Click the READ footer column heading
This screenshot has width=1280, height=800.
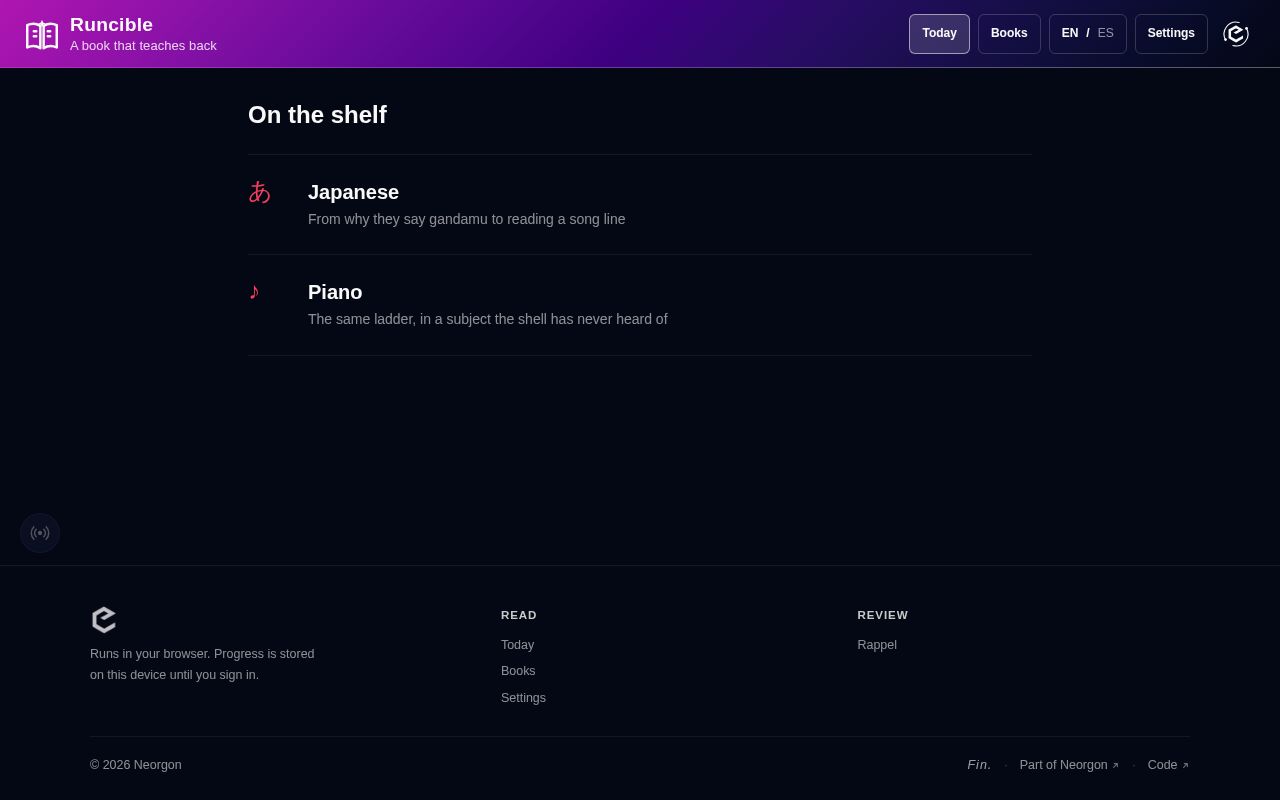519,615
